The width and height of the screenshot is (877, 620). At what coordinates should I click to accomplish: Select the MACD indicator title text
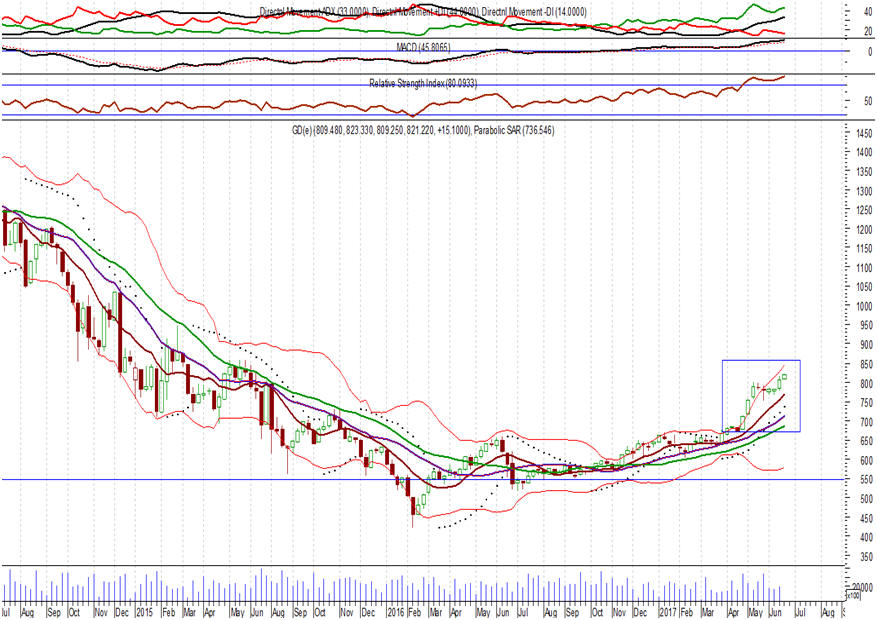[417, 46]
